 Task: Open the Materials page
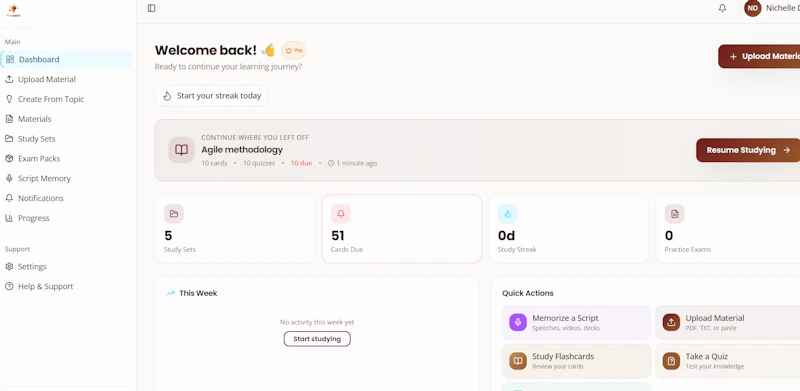[x=66, y=119]
